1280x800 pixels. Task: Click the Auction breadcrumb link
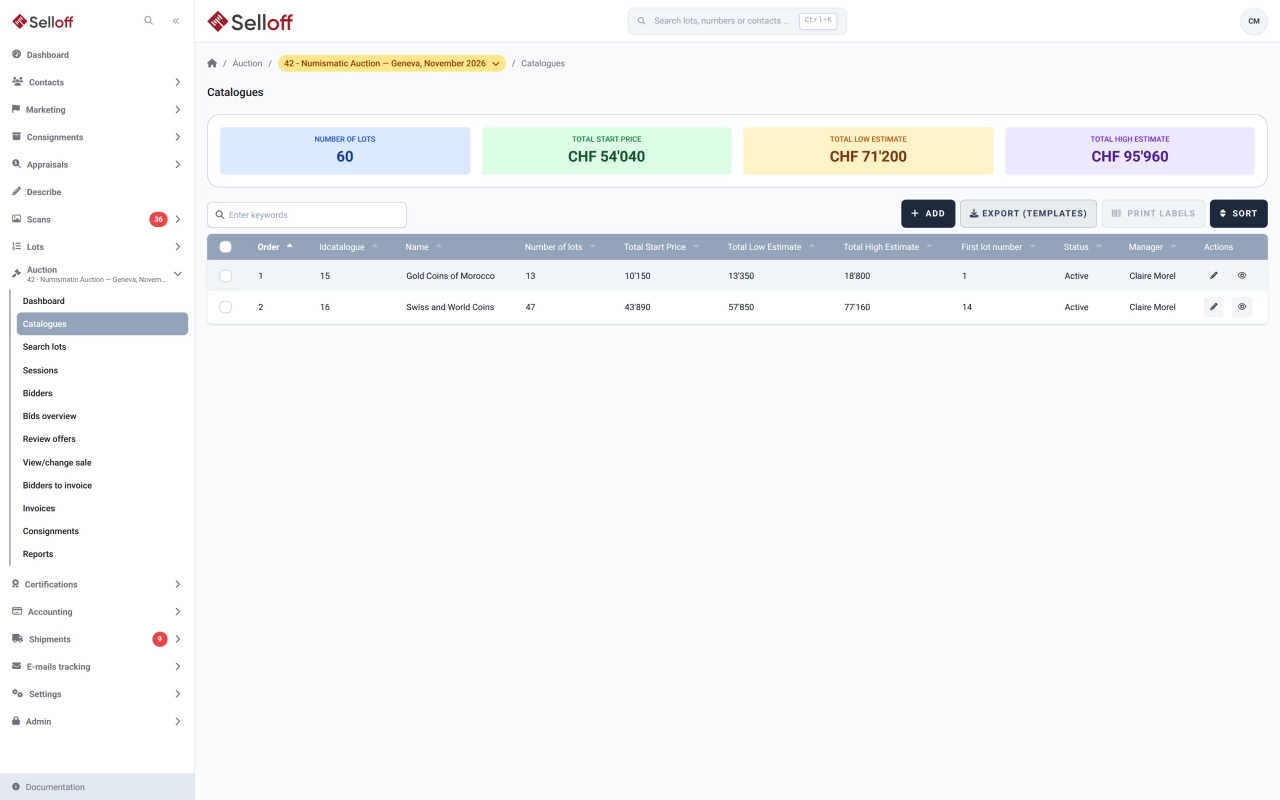pos(247,63)
